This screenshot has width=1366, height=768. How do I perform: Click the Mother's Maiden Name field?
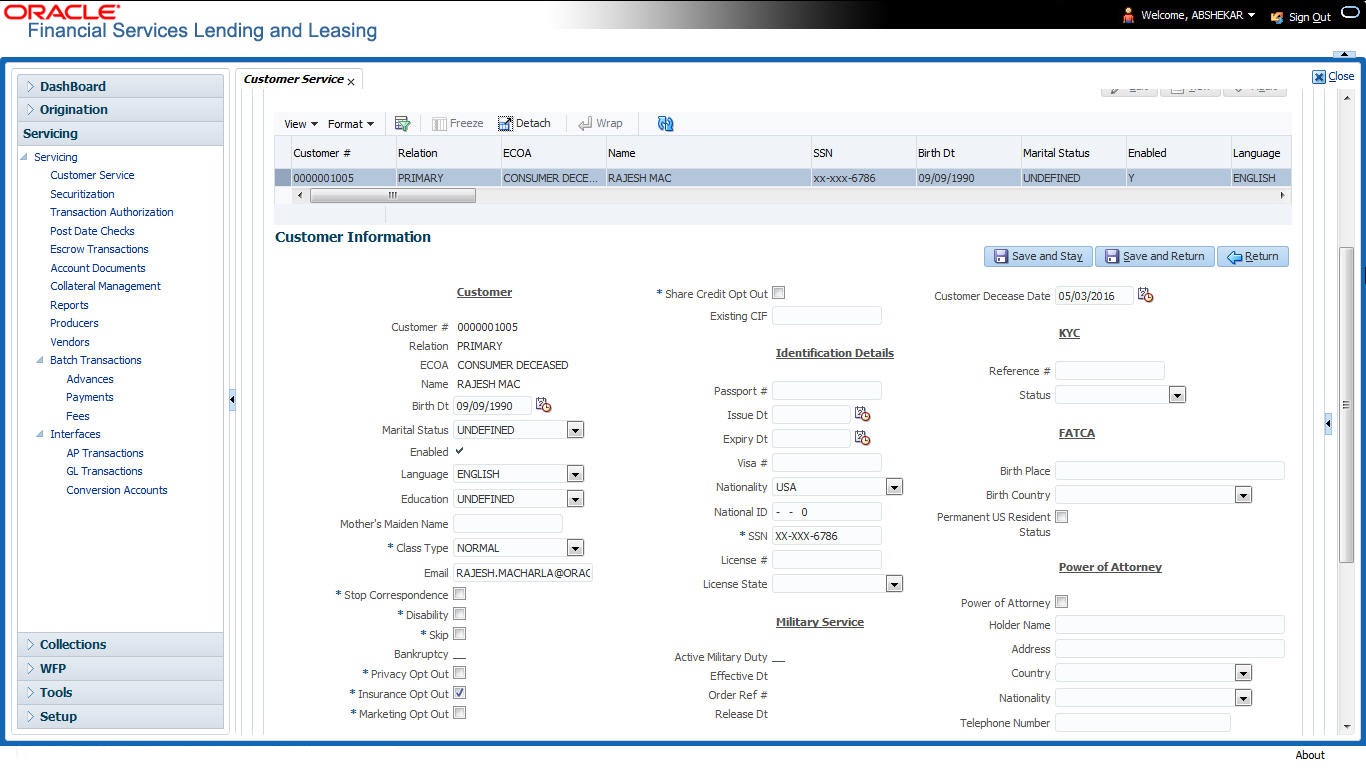coord(508,523)
